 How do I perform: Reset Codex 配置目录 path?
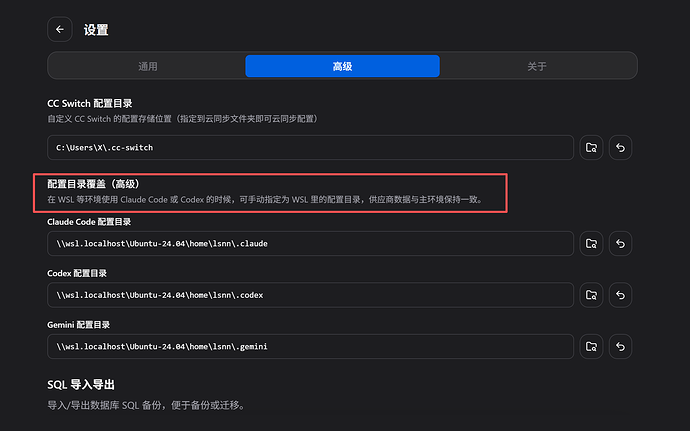pyautogui.click(x=620, y=295)
